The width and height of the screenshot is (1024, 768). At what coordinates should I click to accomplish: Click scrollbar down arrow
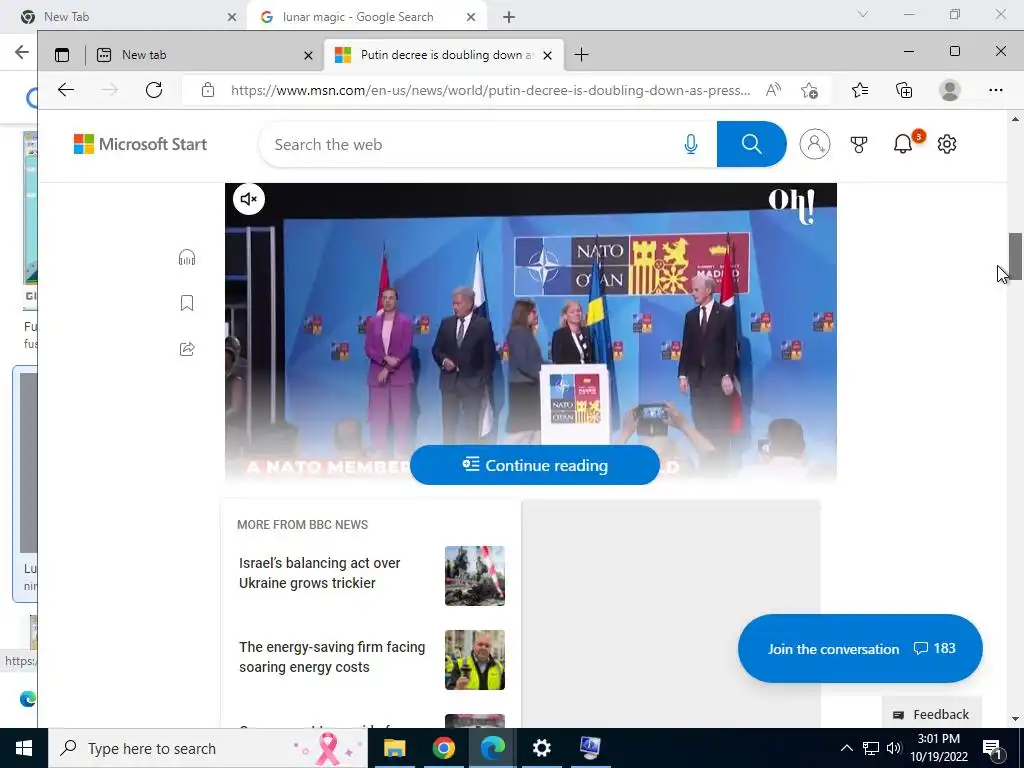(x=1015, y=719)
